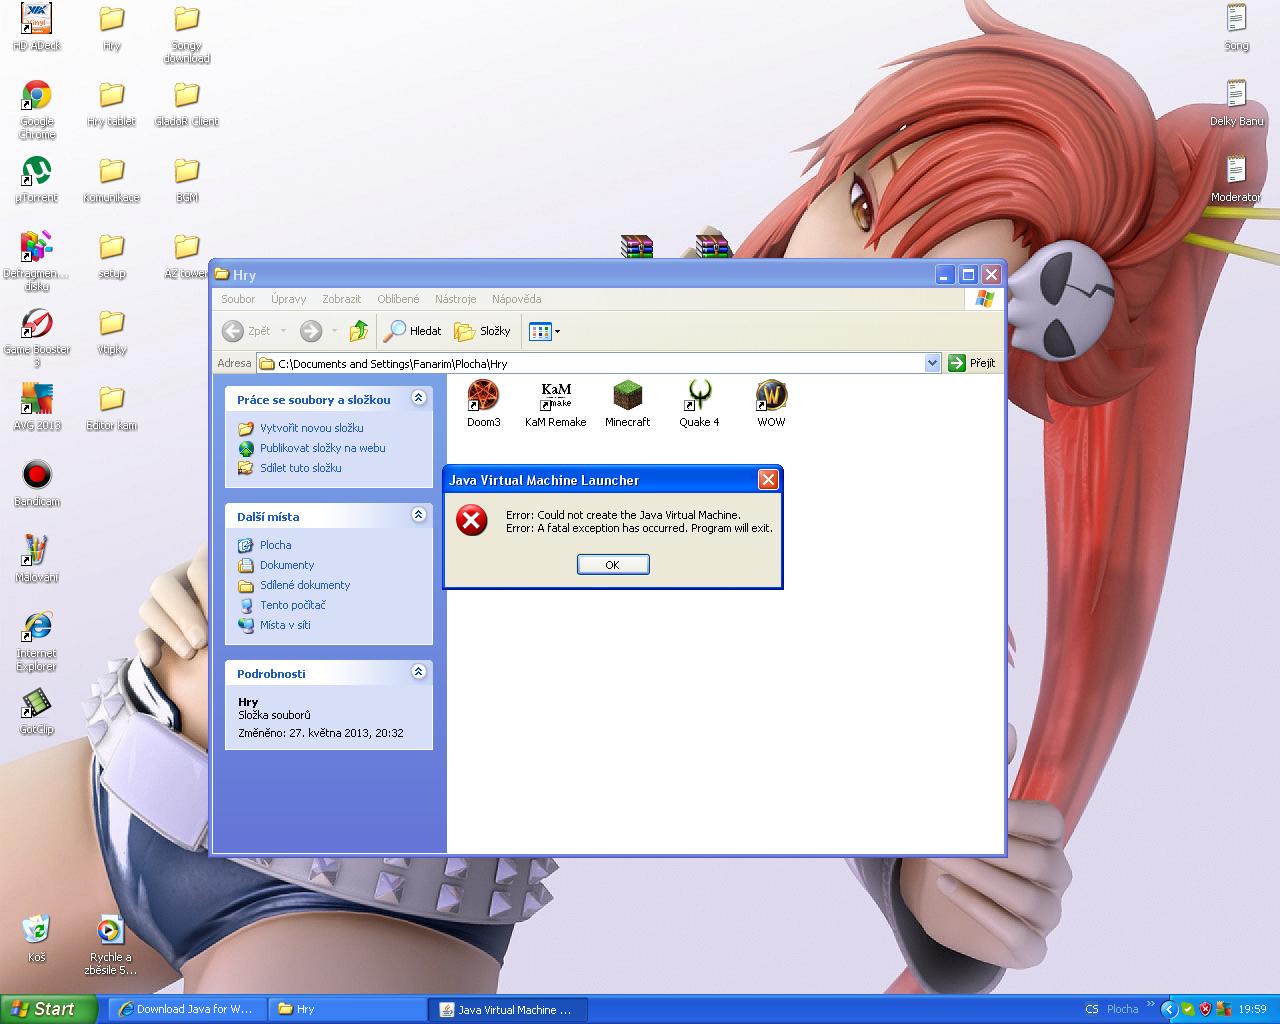Image resolution: width=1280 pixels, height=1024 pixels.
Task: Collapse the Další místa panel
Action: (419, 515)
